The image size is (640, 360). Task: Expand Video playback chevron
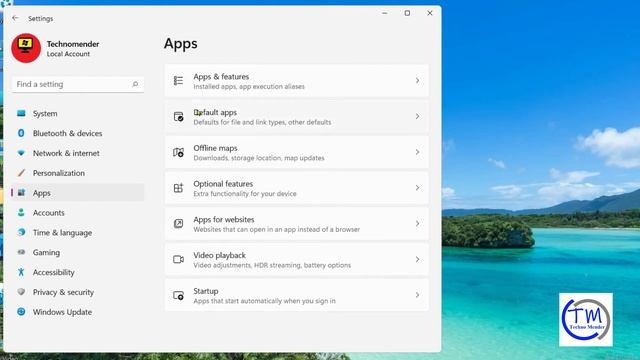tap(417, 259)
